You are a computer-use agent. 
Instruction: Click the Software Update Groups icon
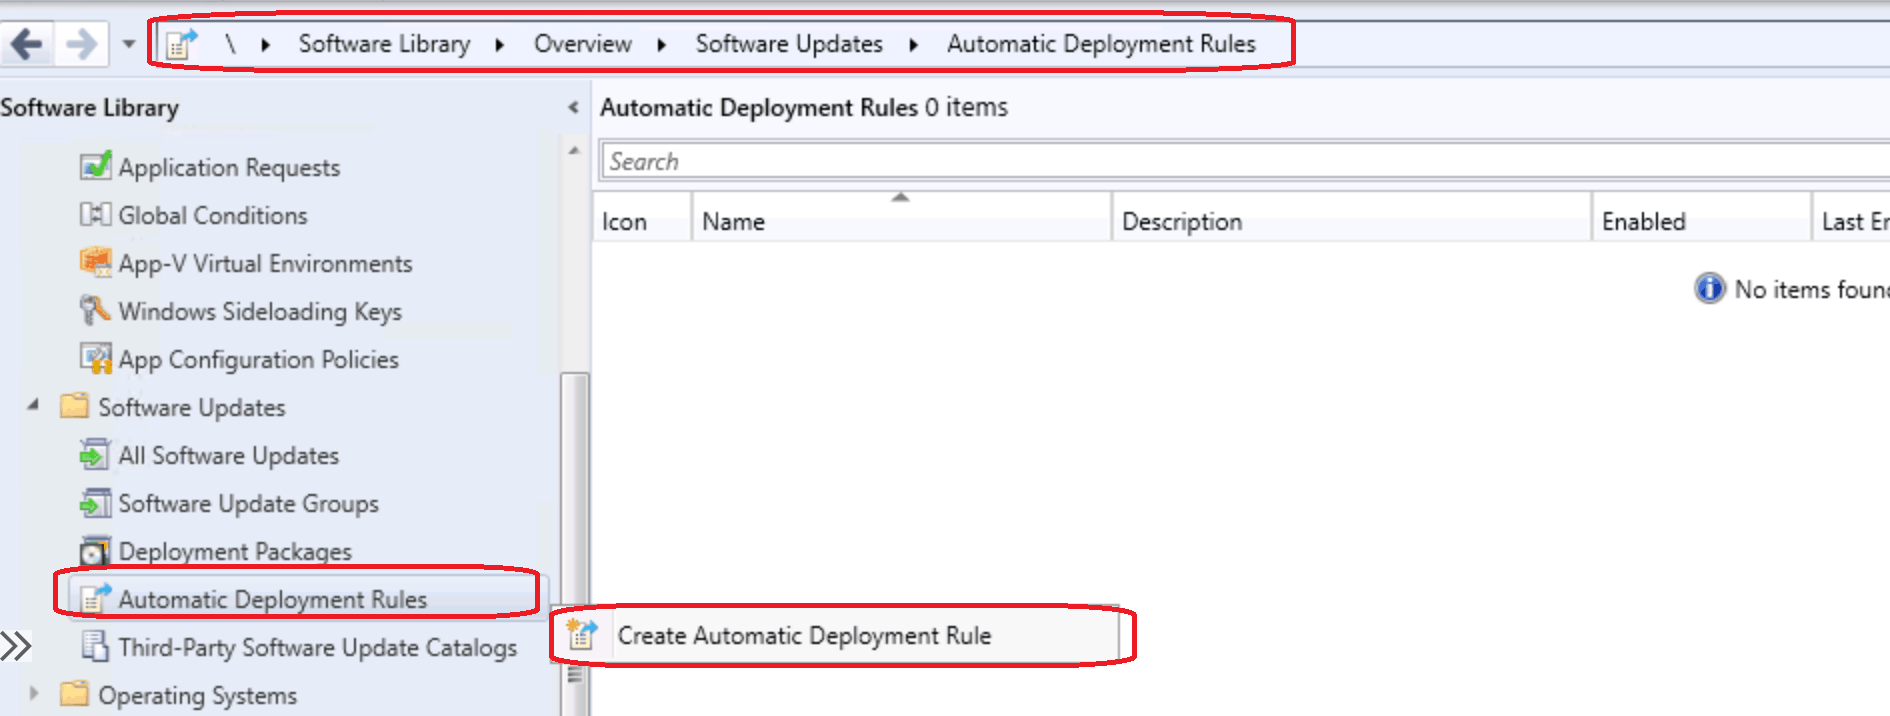click(x=95, y=502)
